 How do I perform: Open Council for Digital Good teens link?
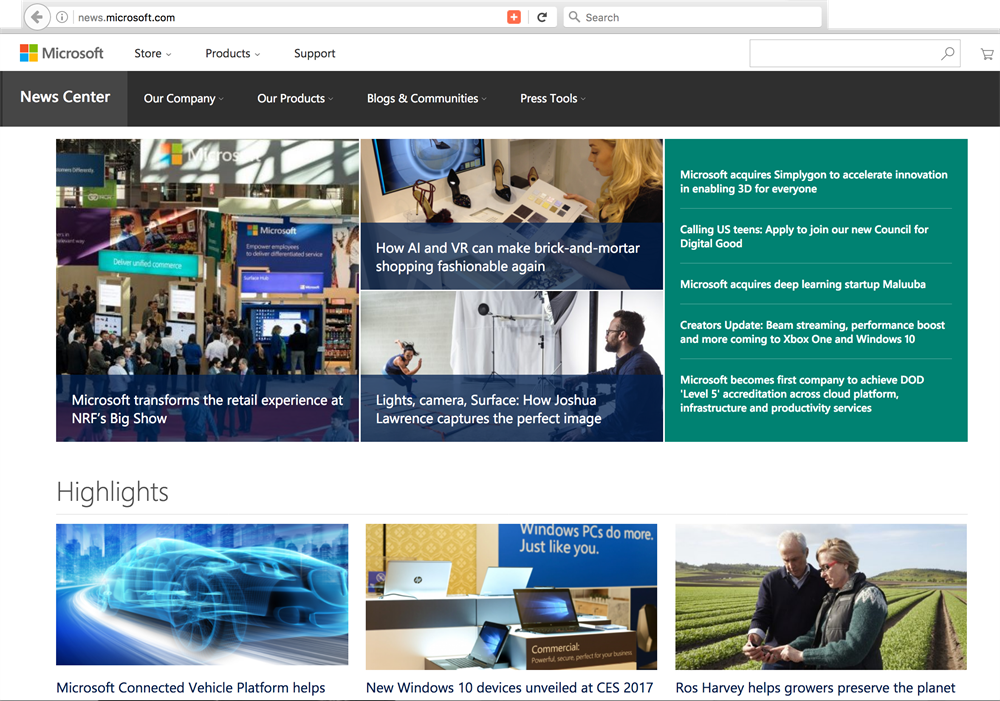point(804,237)
